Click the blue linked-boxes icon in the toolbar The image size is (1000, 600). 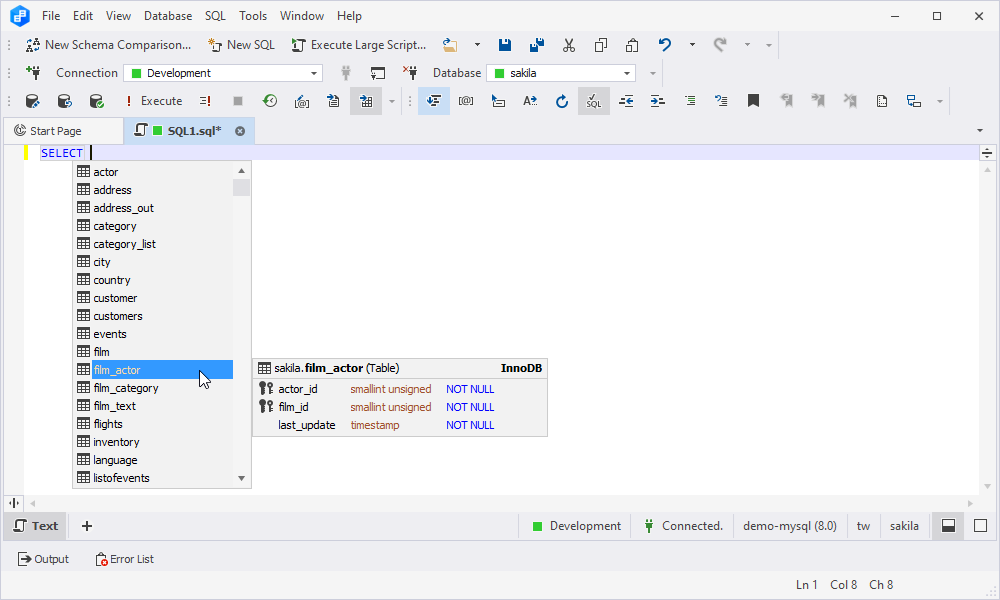click(914, 101)
